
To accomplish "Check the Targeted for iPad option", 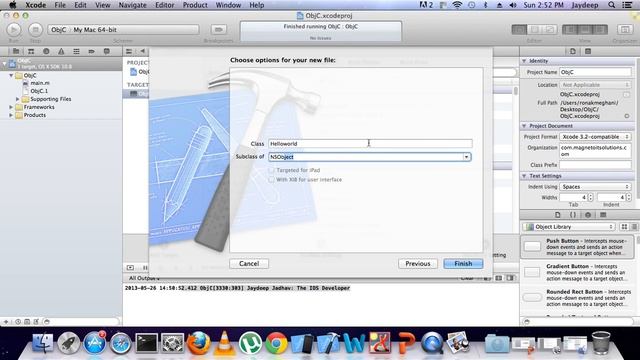I will click(271, 170).
